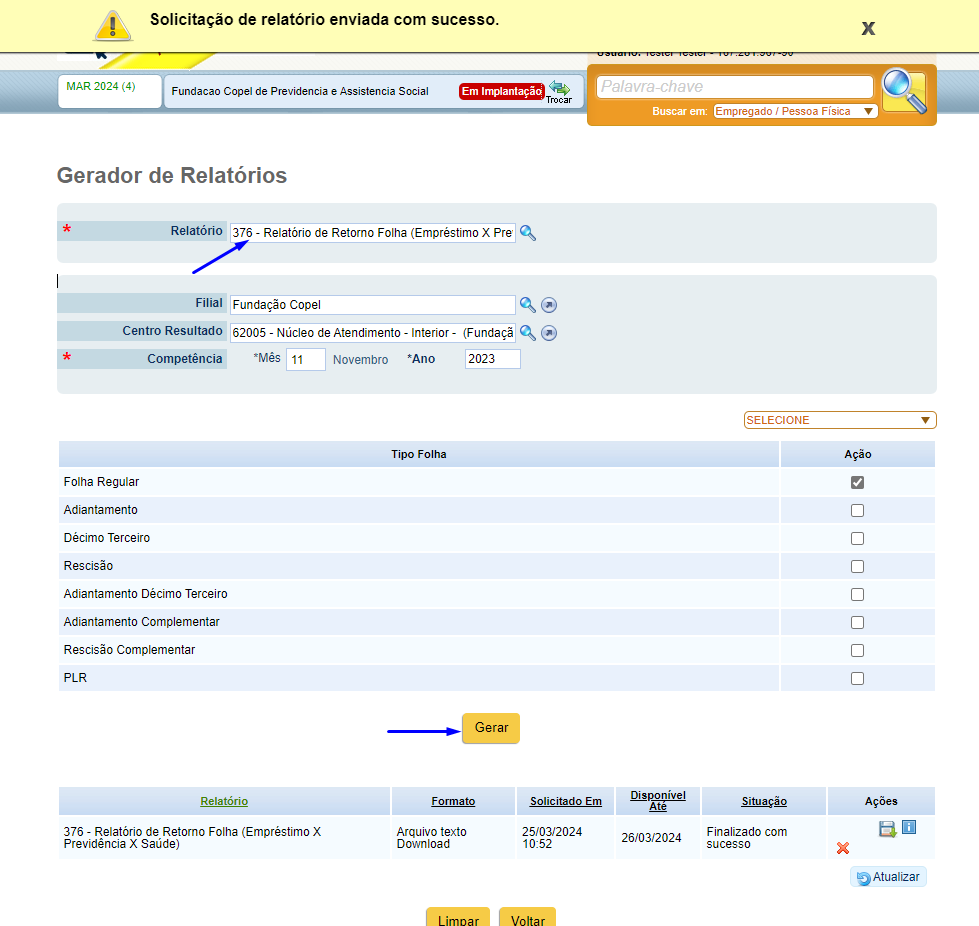Click the magnifier beside Centro Resultado field
Screen dimensions: 979x926
pyautogui.click(x=528, y=333)
